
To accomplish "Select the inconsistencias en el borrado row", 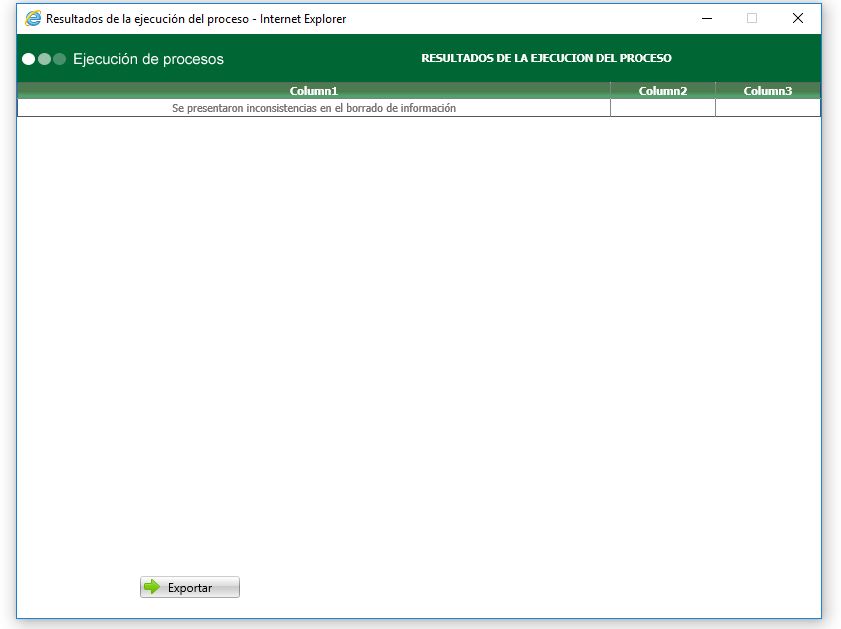I will click(x=312, y=107).
